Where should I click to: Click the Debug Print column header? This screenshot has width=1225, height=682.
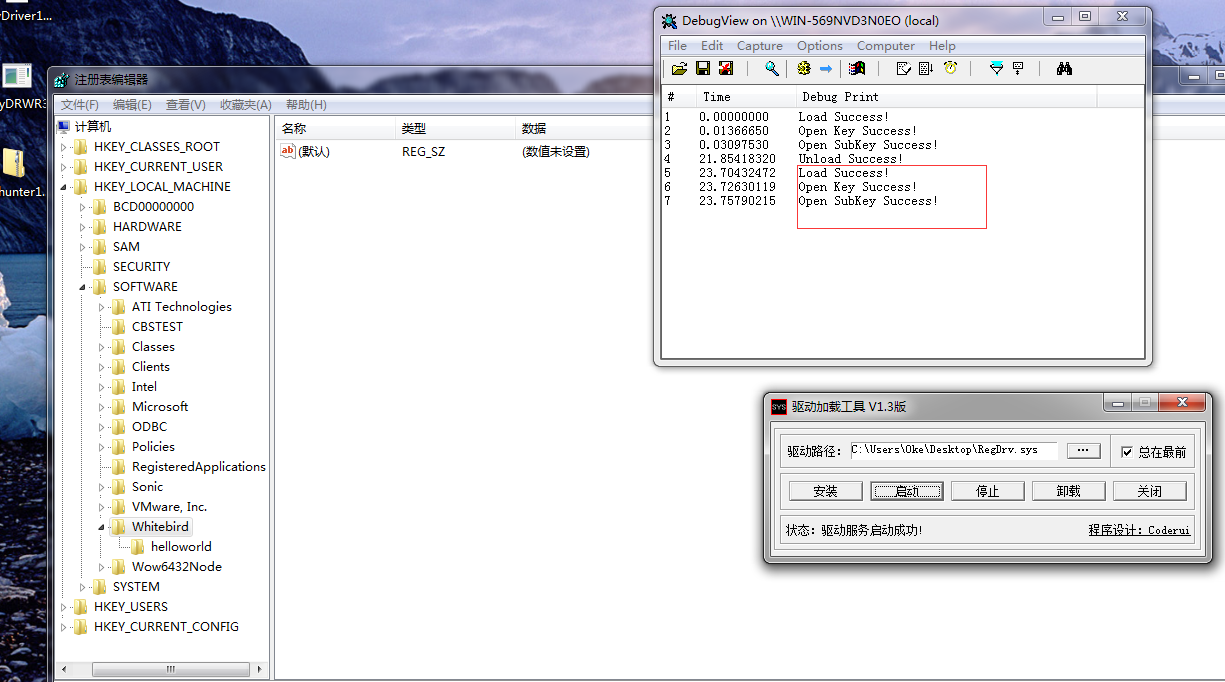946,97
